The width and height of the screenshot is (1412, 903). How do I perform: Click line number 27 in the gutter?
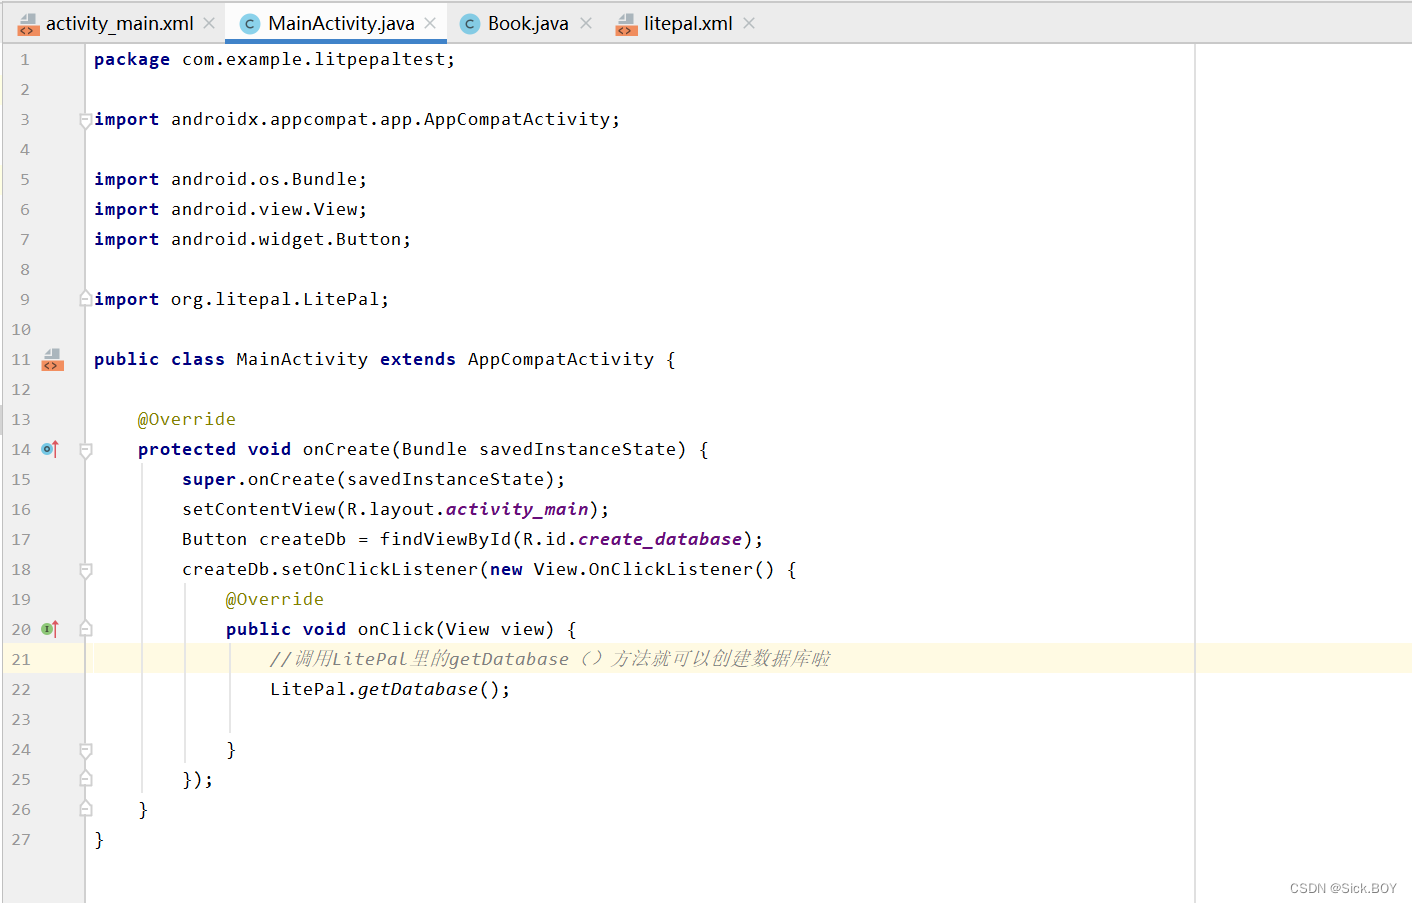coord(21,840)
